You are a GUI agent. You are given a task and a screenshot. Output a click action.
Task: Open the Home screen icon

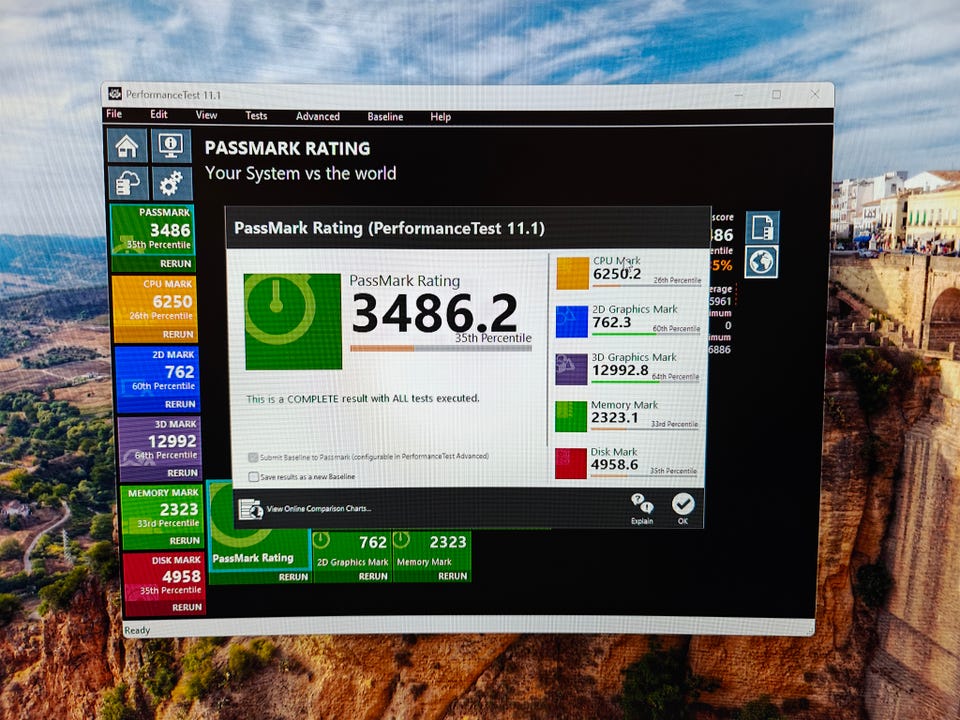(127, 146)
